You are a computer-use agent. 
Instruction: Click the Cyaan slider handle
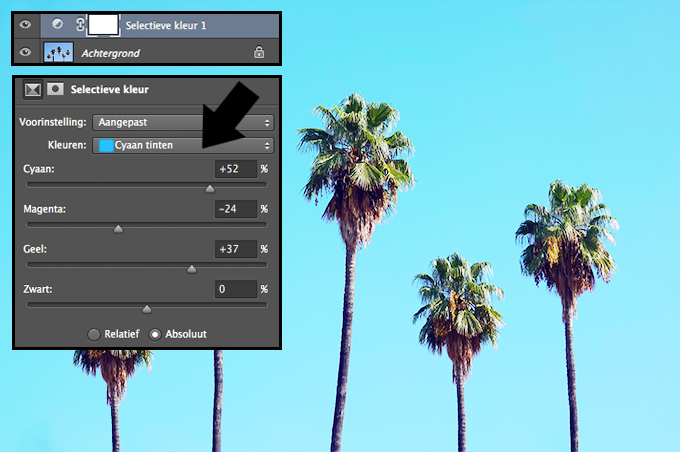210,189
